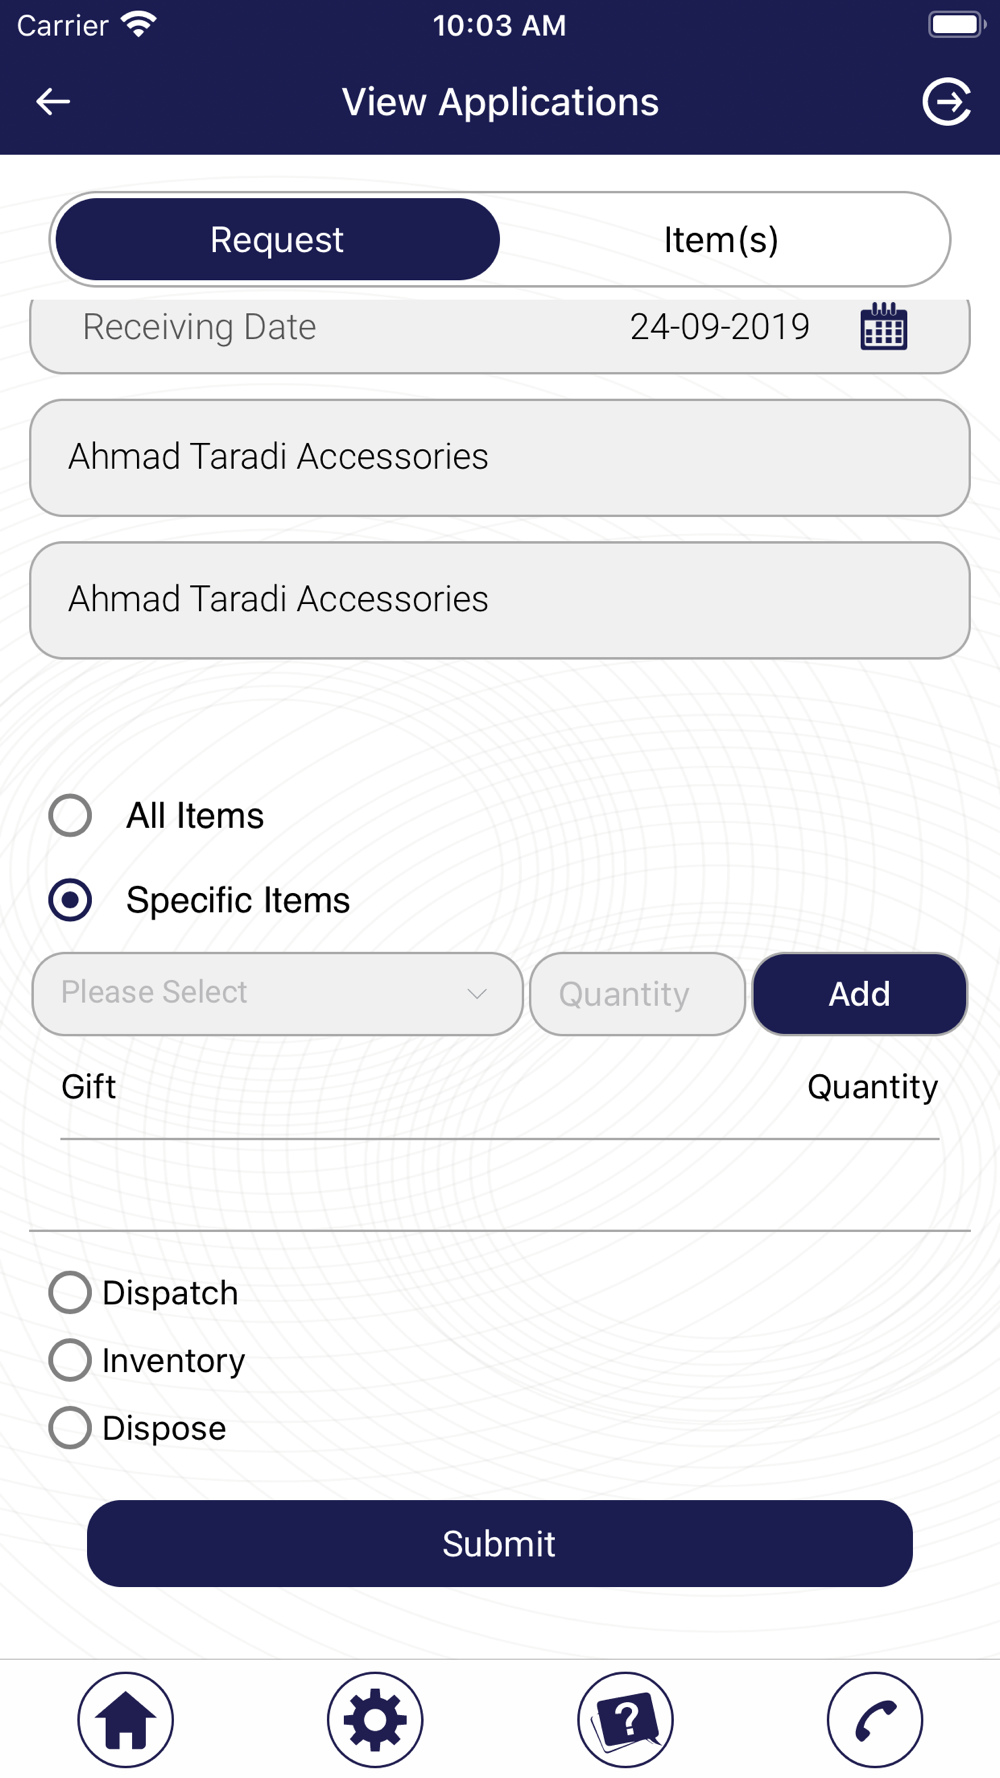Go to Home via bottom bar

click(x=126, y=1719)
